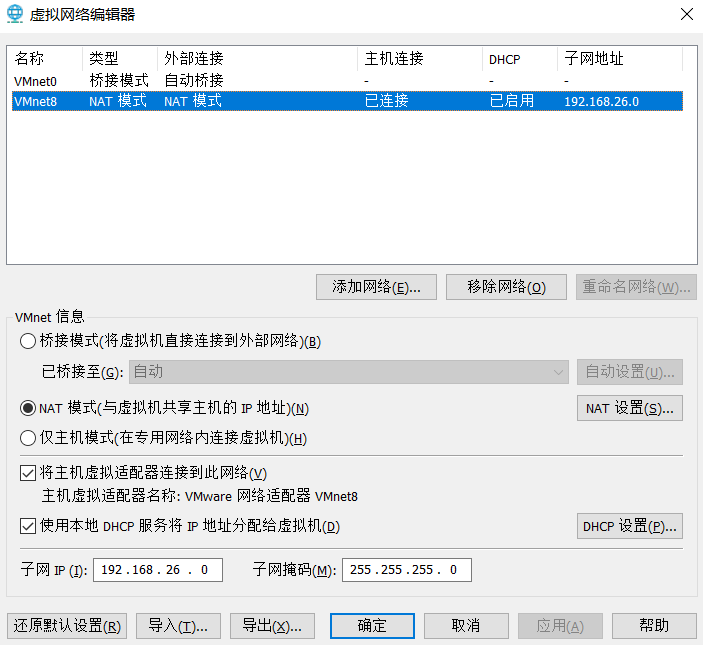The height and width of the screenshot is (645, 703).
Task: Click the 已连接 cell of VMnet8
Action: click(x=386, y=101)
